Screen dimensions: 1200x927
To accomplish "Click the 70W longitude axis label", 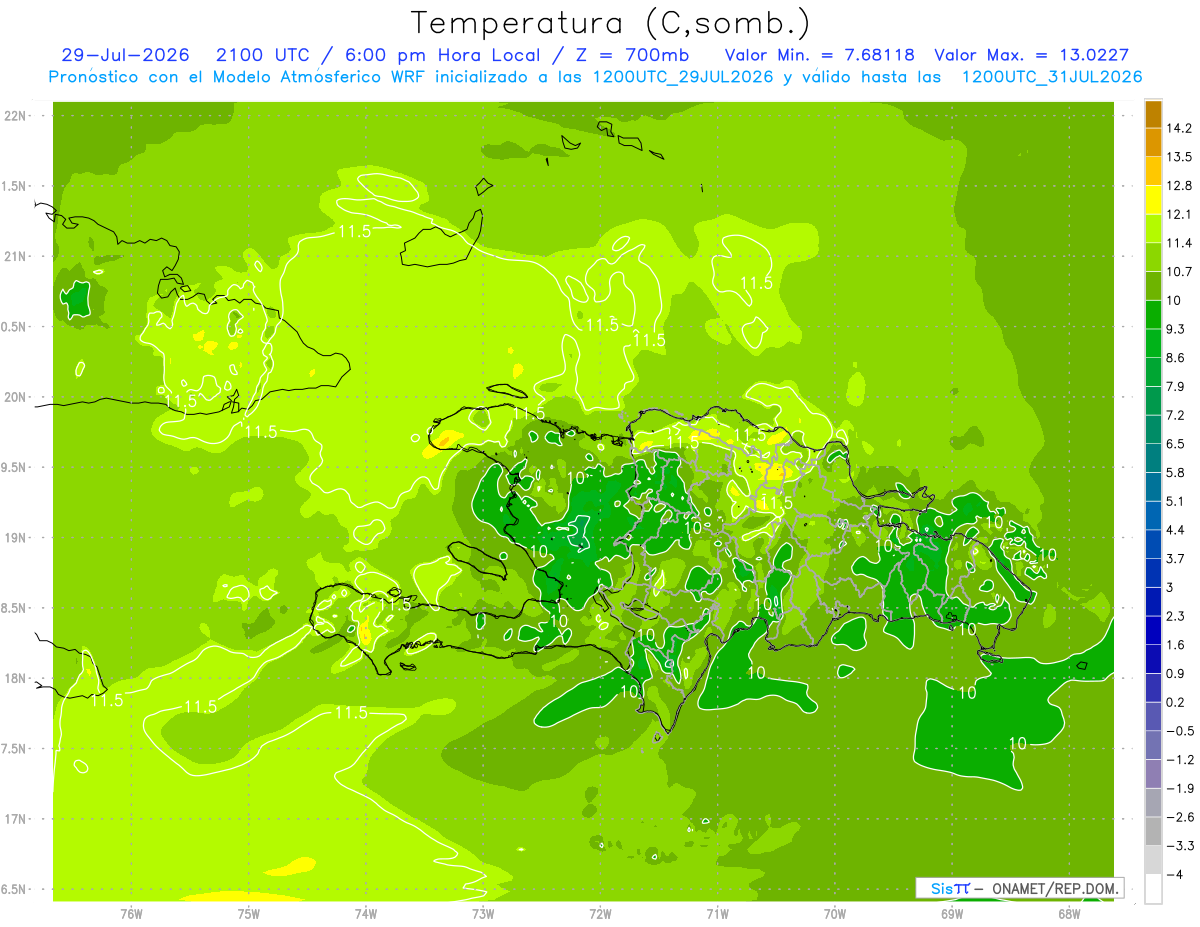I will coord(835,913).
